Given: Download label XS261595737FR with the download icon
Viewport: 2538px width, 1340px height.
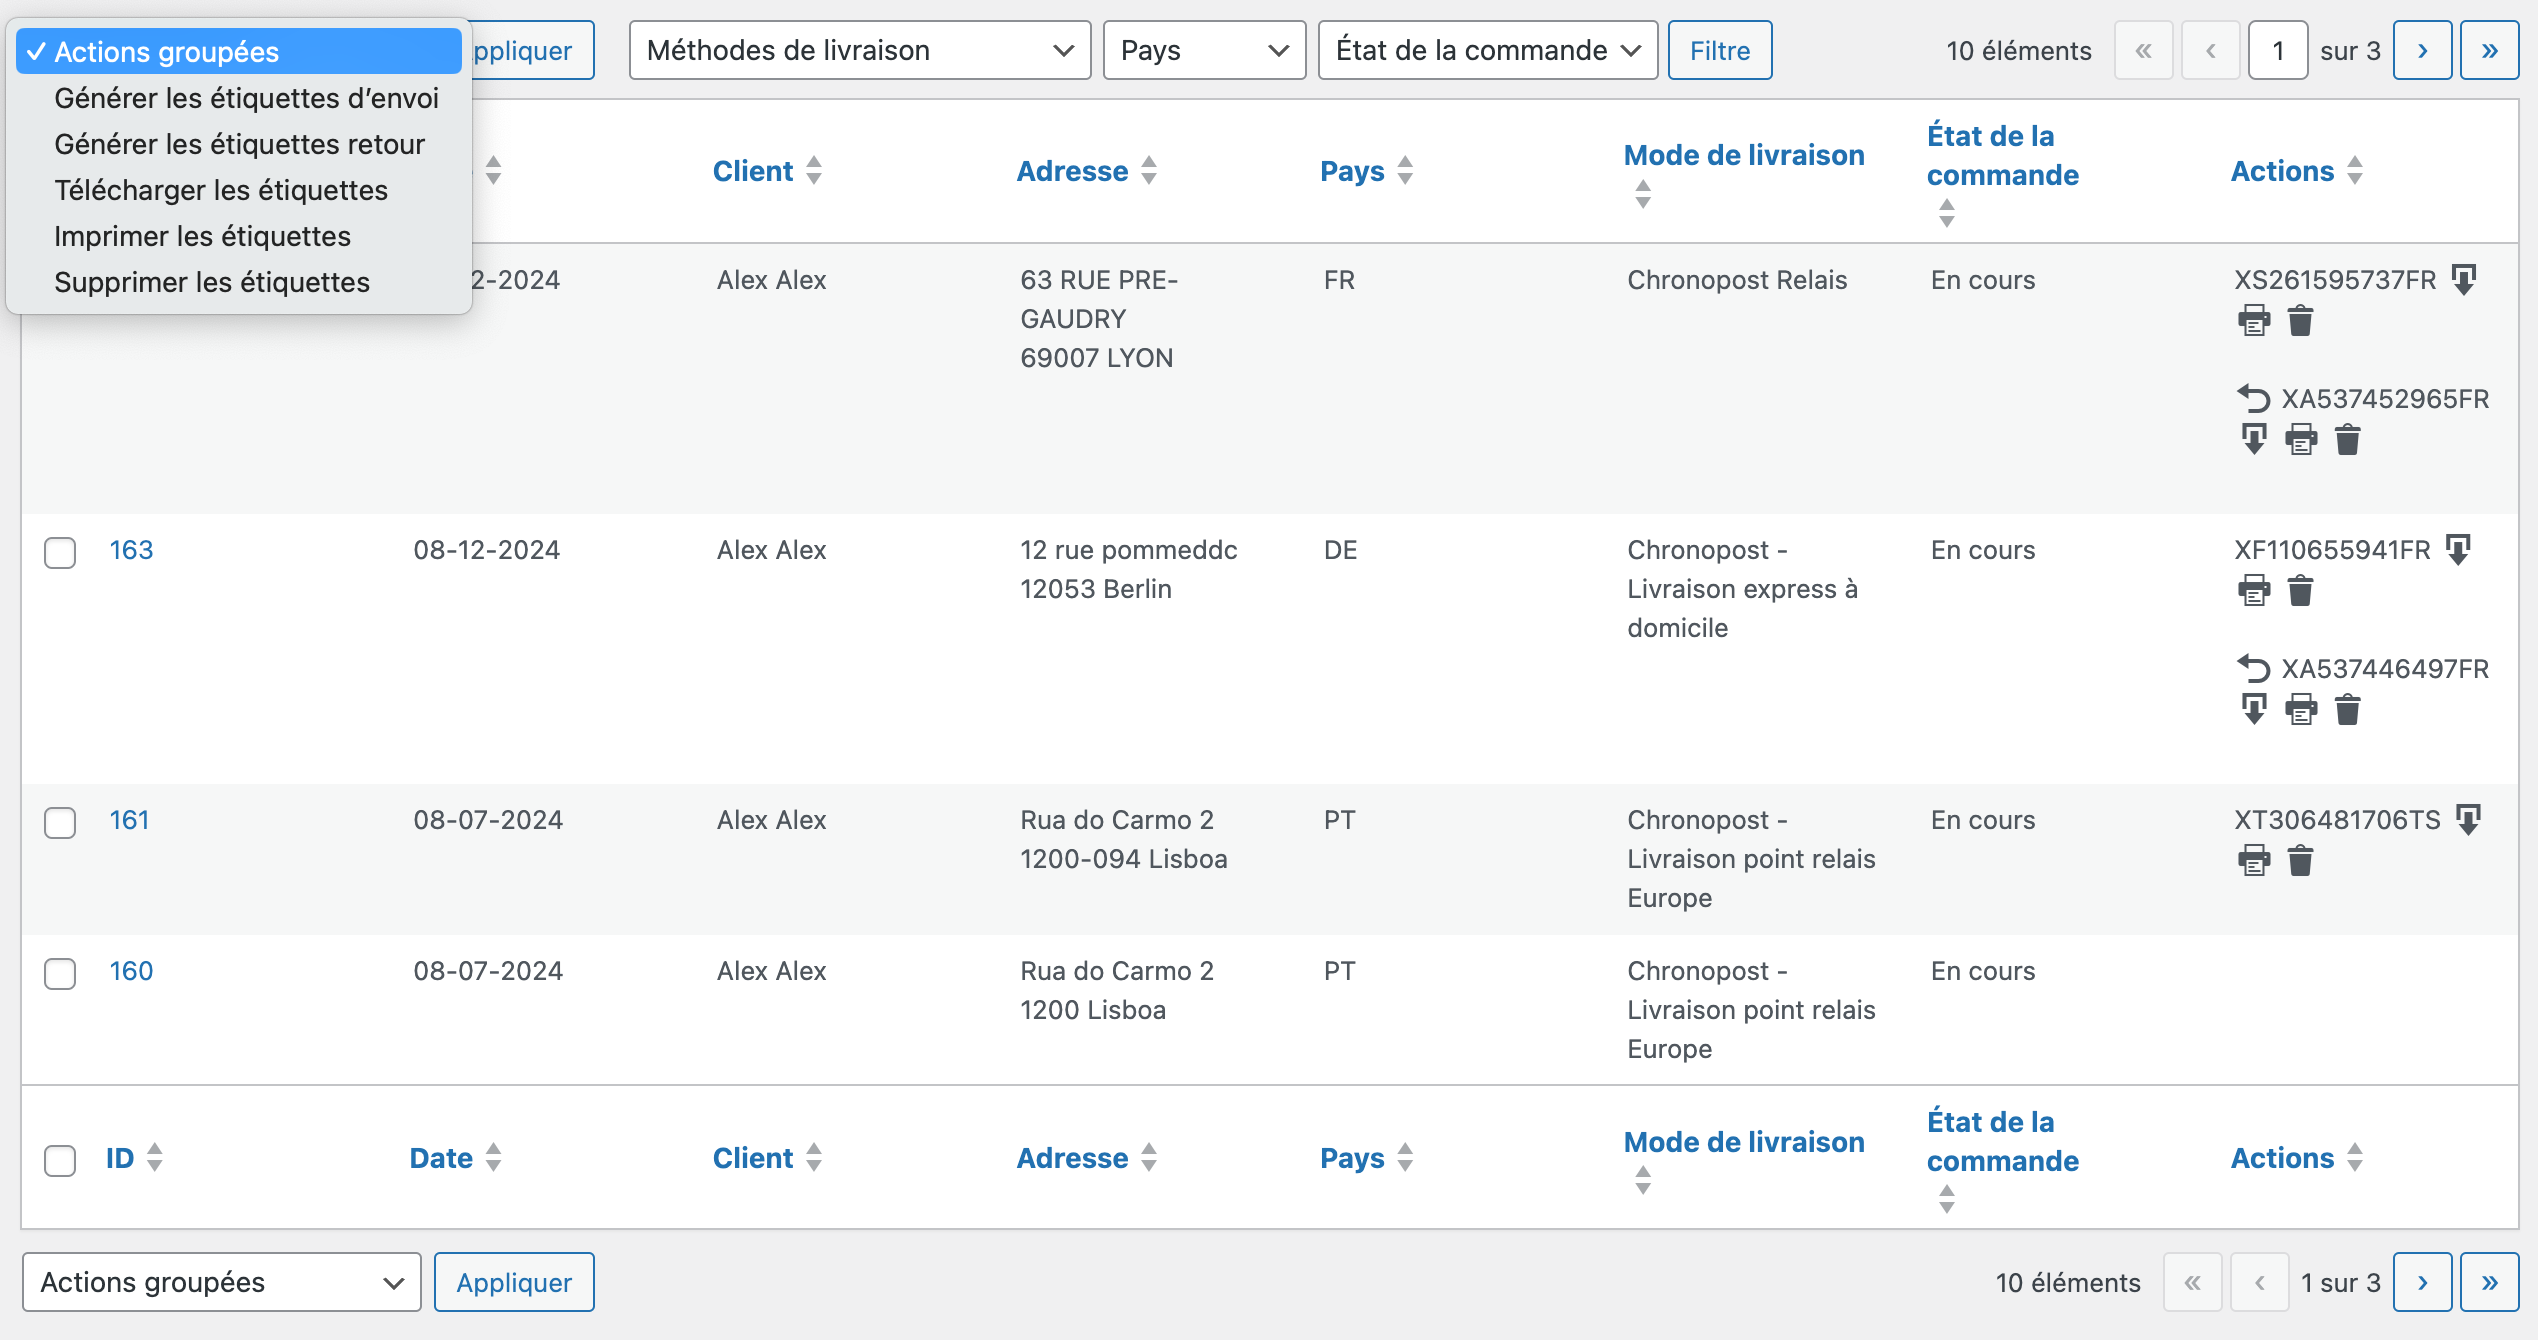Looking at the screenshot, I should coord(2464,280).
